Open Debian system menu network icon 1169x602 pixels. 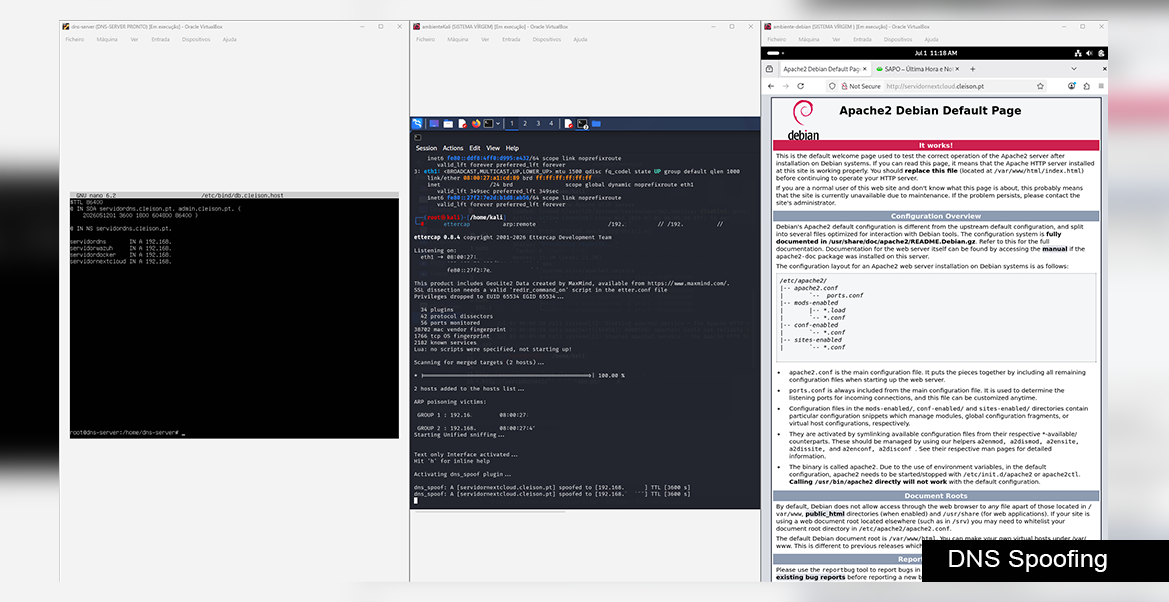[x=1078, y=53]
